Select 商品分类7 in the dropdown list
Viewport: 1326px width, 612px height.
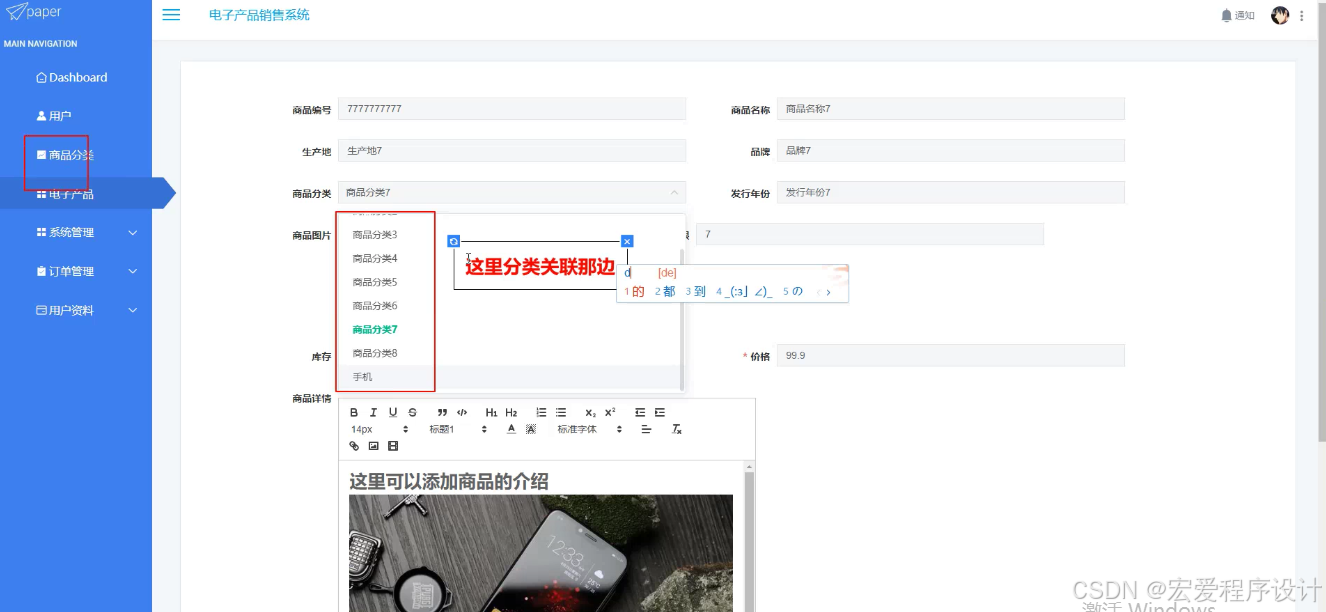[510, 329]
